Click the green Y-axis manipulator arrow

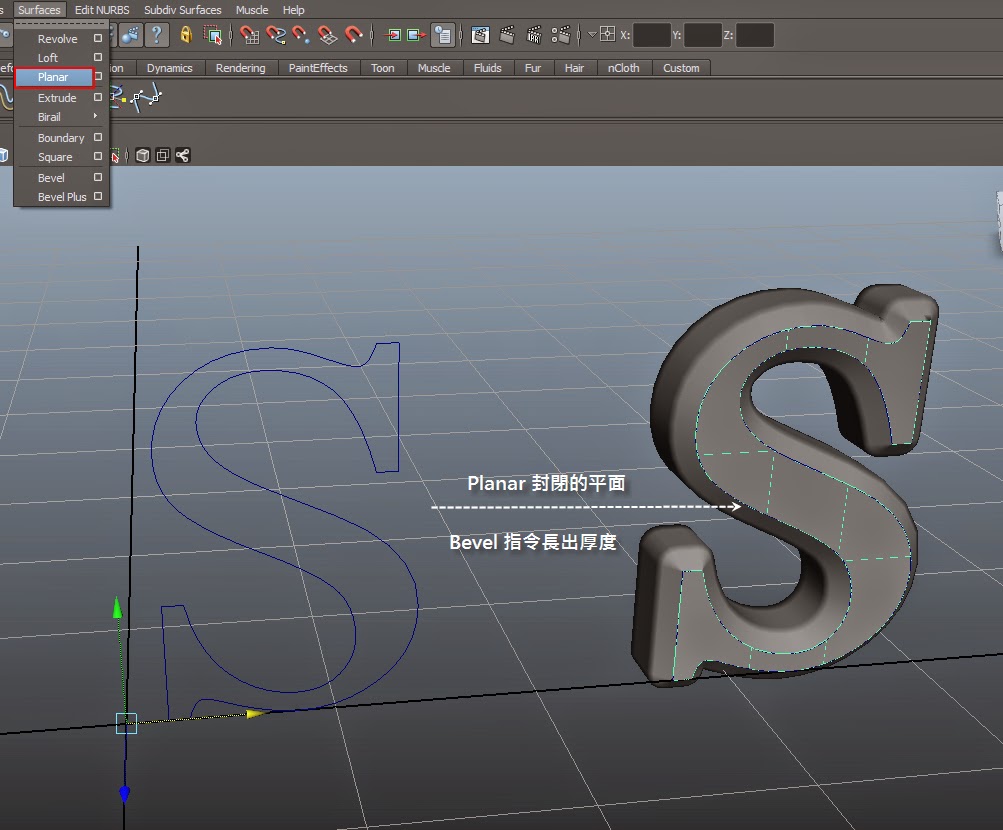117,607
